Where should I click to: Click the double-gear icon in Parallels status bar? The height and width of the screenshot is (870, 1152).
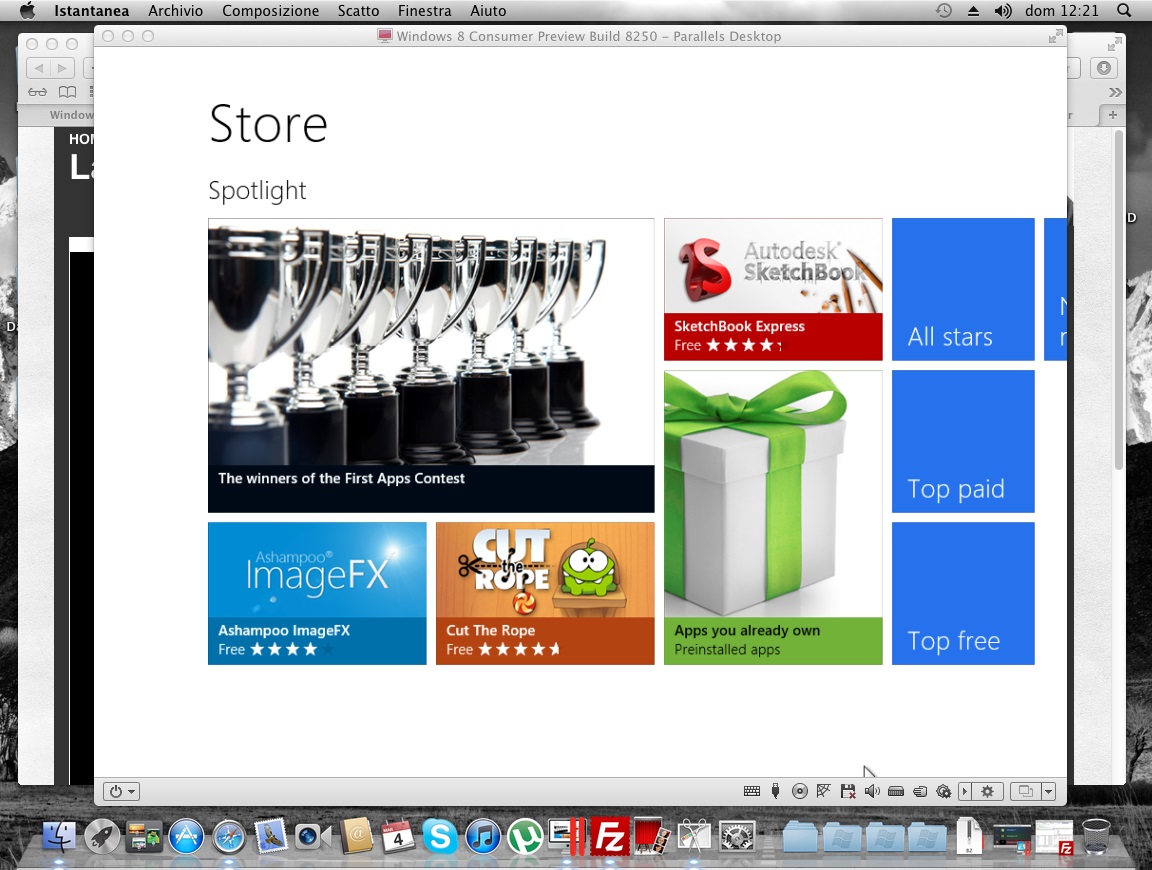943,791
